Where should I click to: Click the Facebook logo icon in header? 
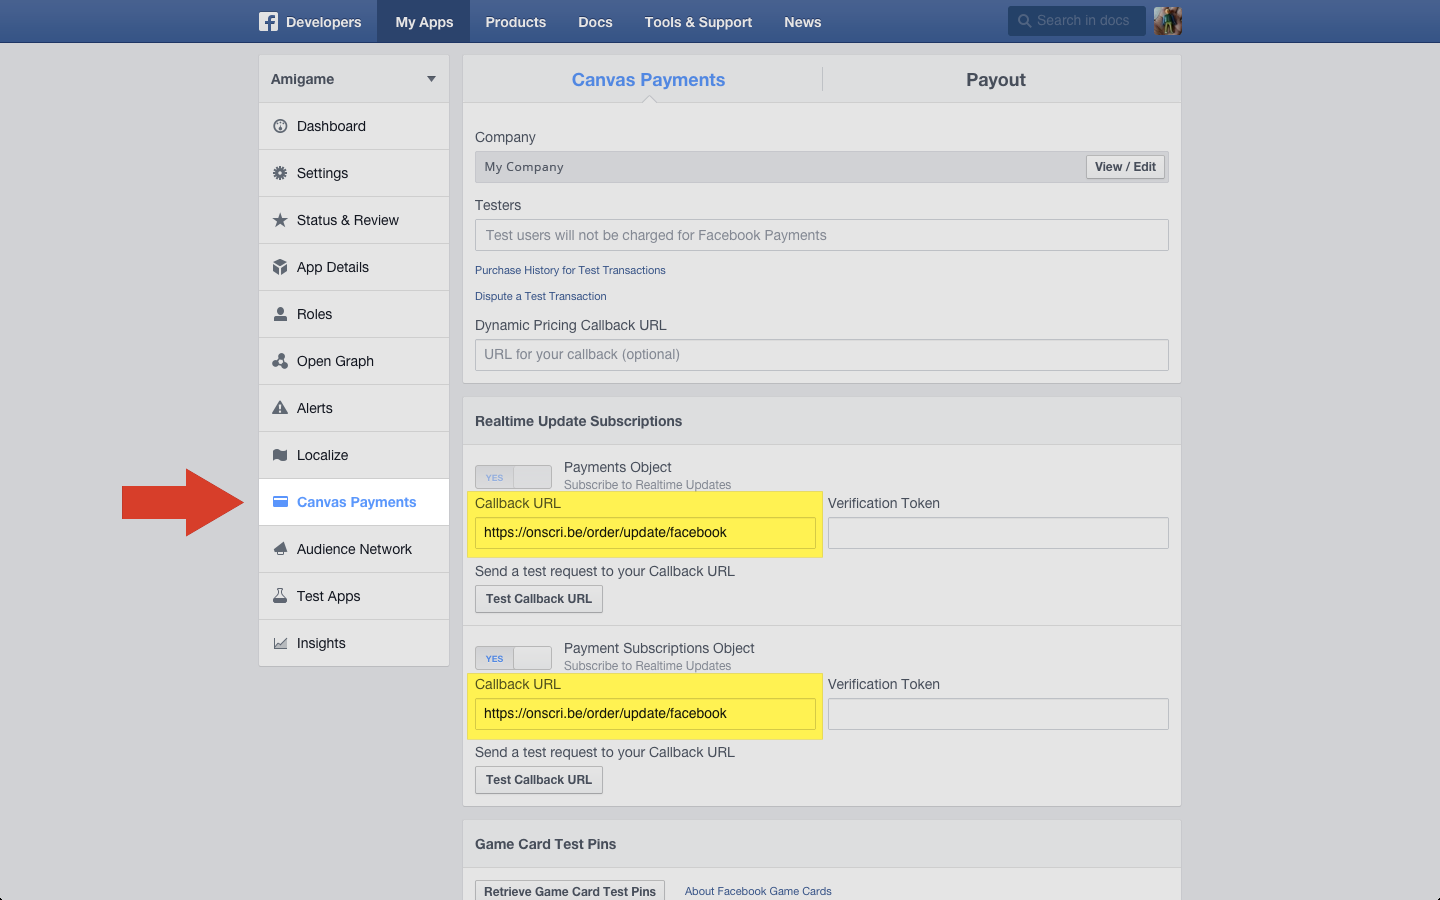click(268, 21)
